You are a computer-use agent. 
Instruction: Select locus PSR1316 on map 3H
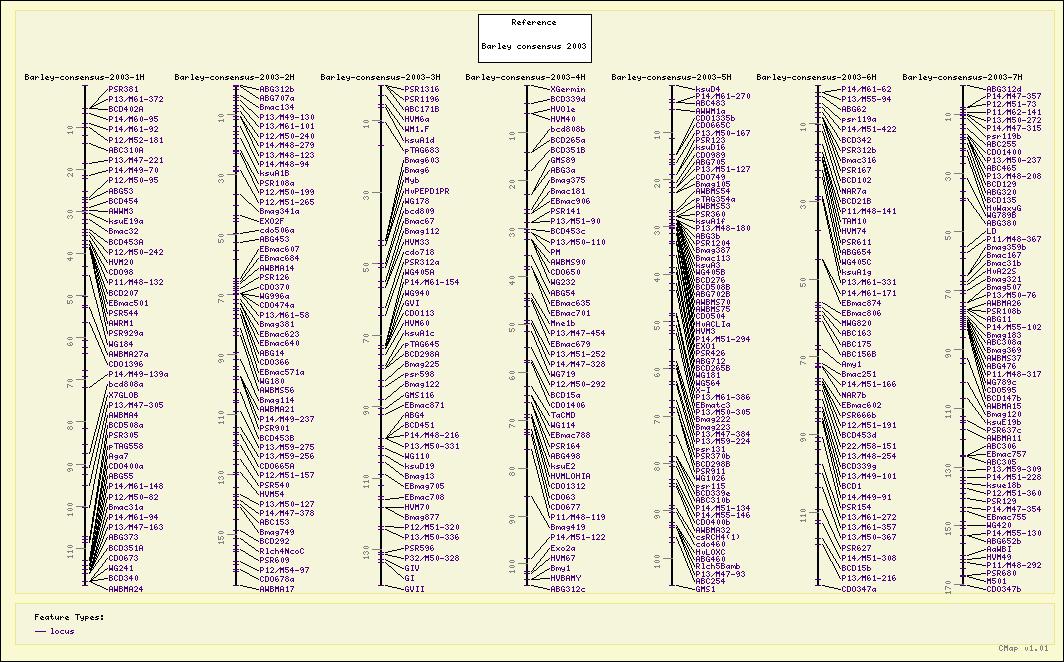[421, 89]
